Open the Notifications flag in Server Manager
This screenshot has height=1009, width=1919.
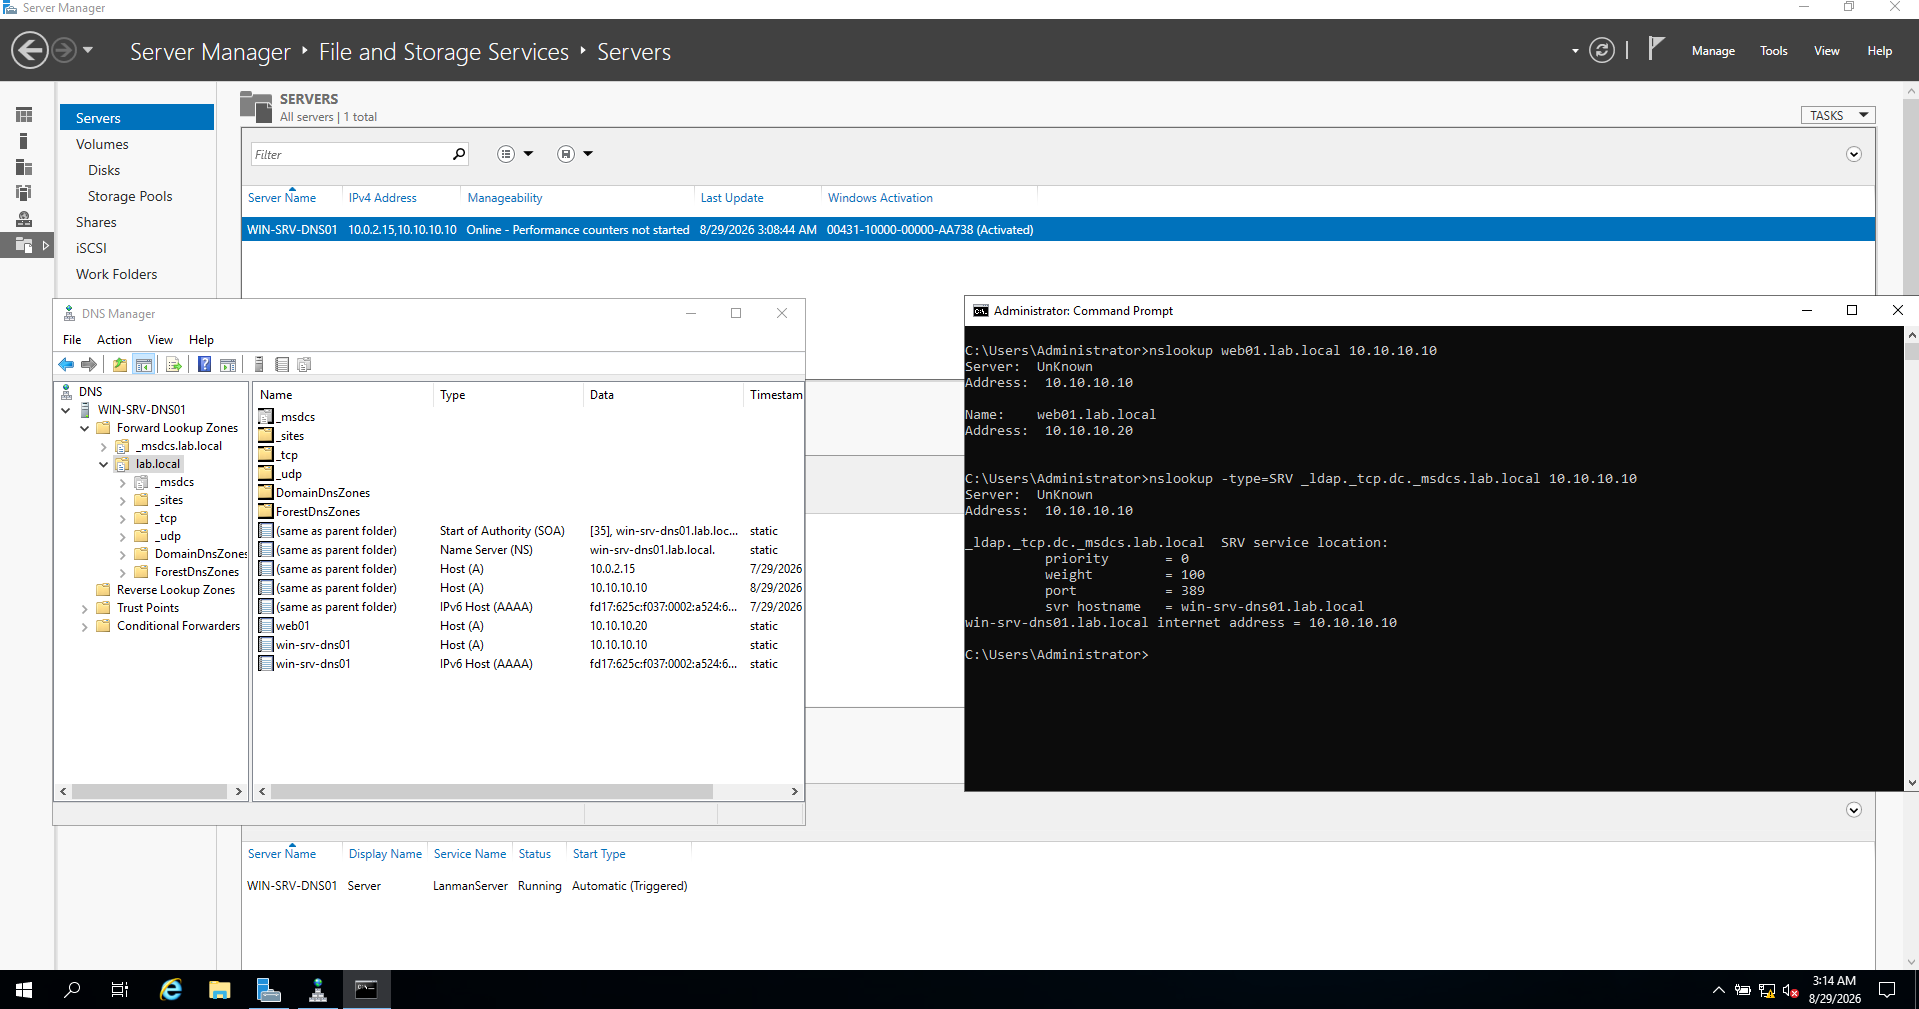(1656, 48)
